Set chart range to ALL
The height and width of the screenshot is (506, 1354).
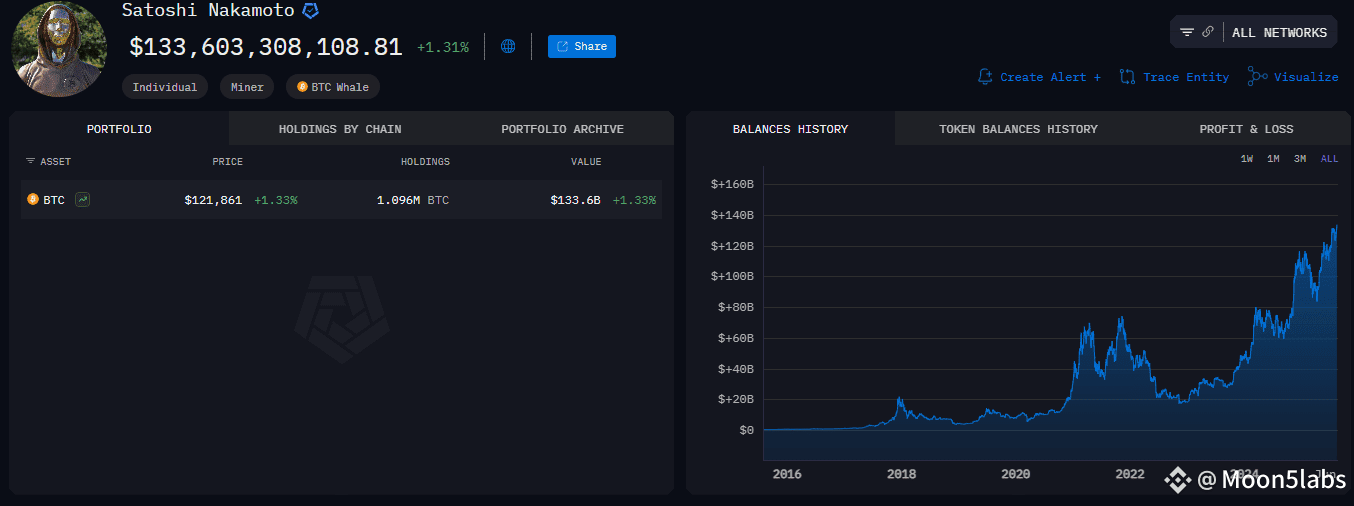pyautogui.click(x=1329, y=159)
